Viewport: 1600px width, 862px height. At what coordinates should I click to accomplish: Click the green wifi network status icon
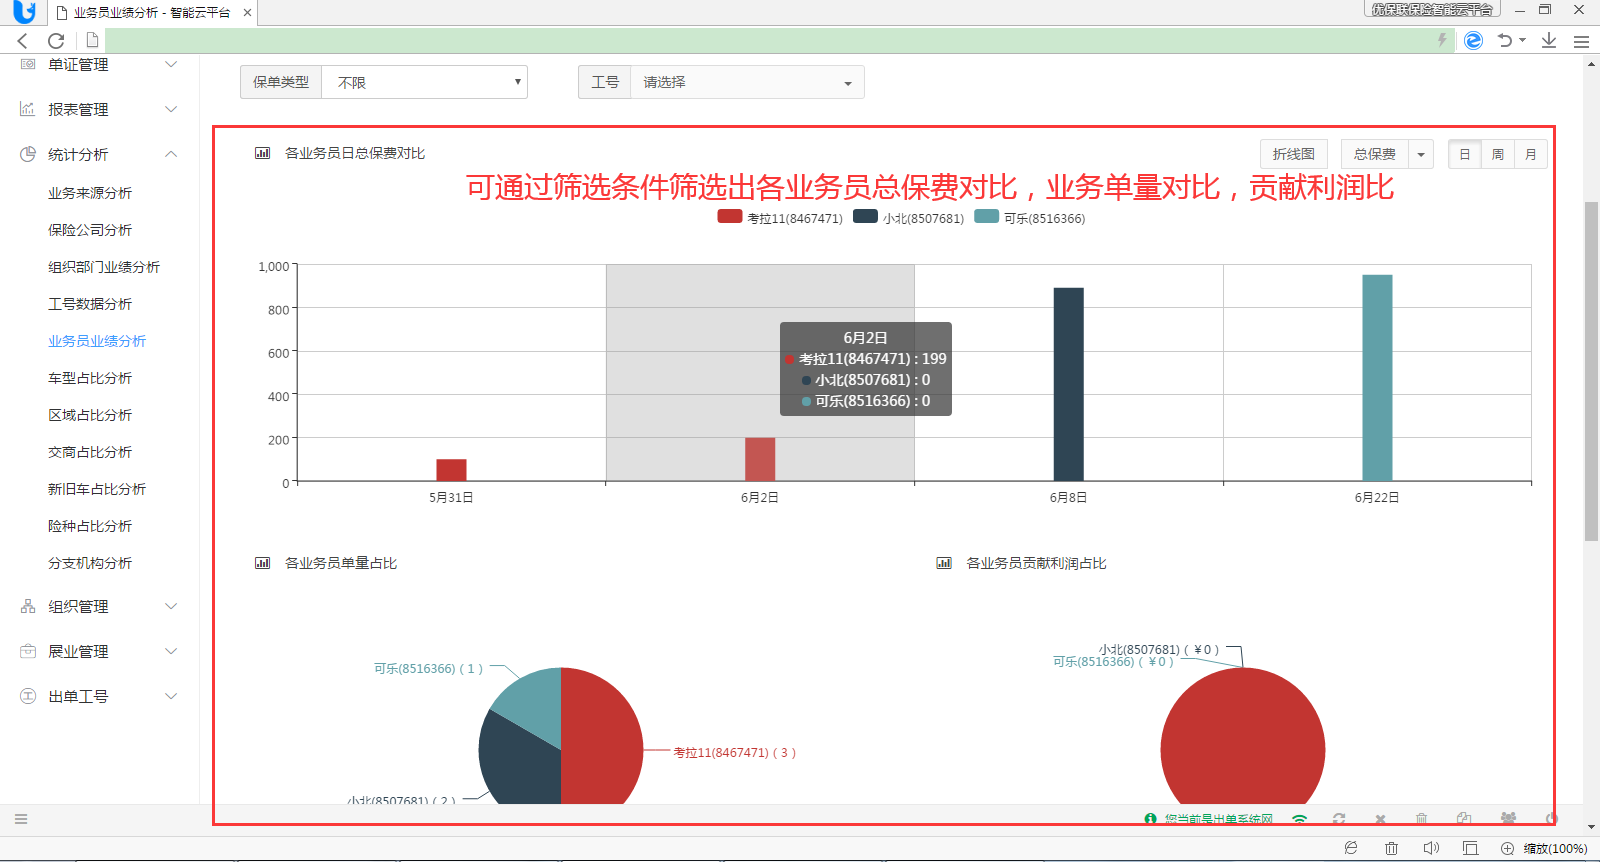(x=1299, y=819)
